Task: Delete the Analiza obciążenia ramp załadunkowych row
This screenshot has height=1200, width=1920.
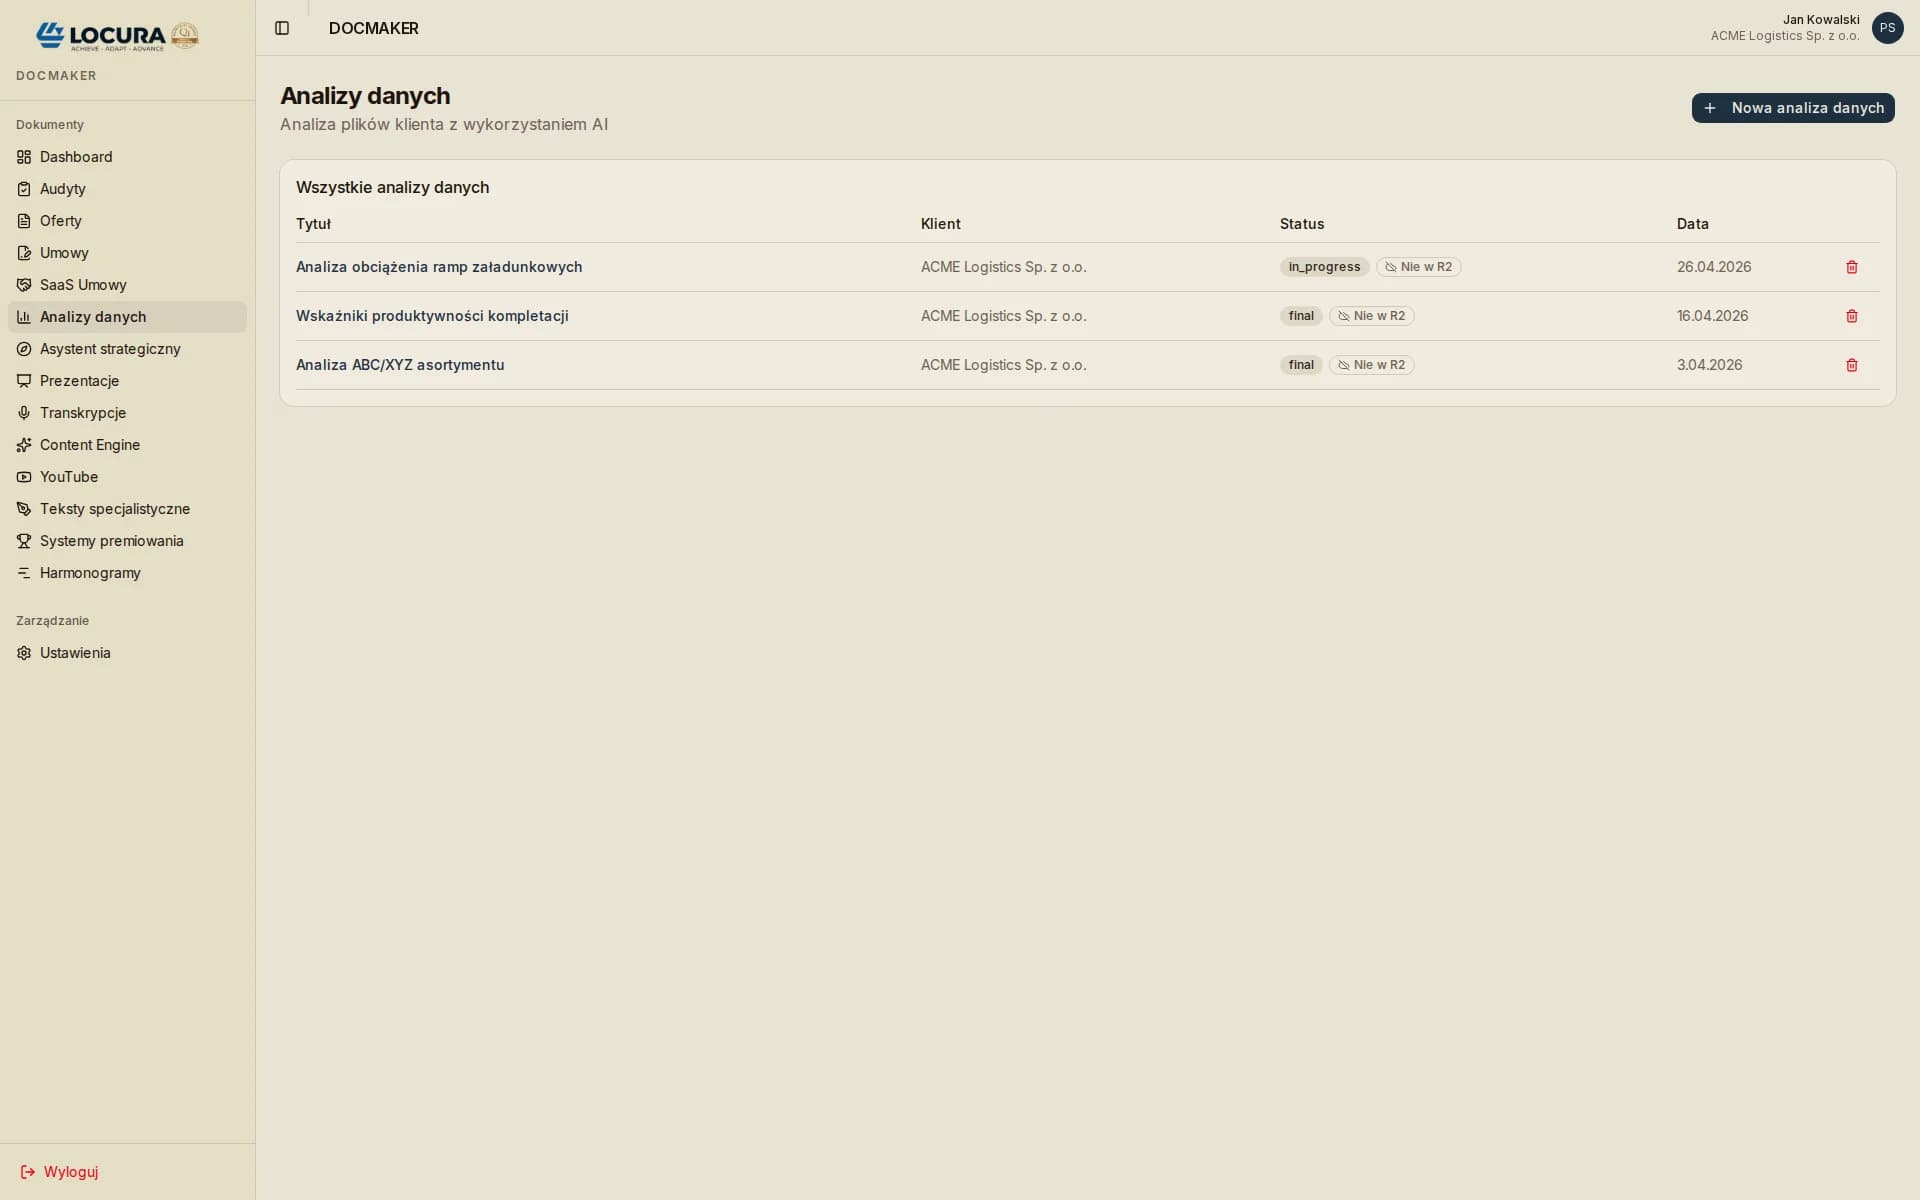Action: tap(1851, 267)
